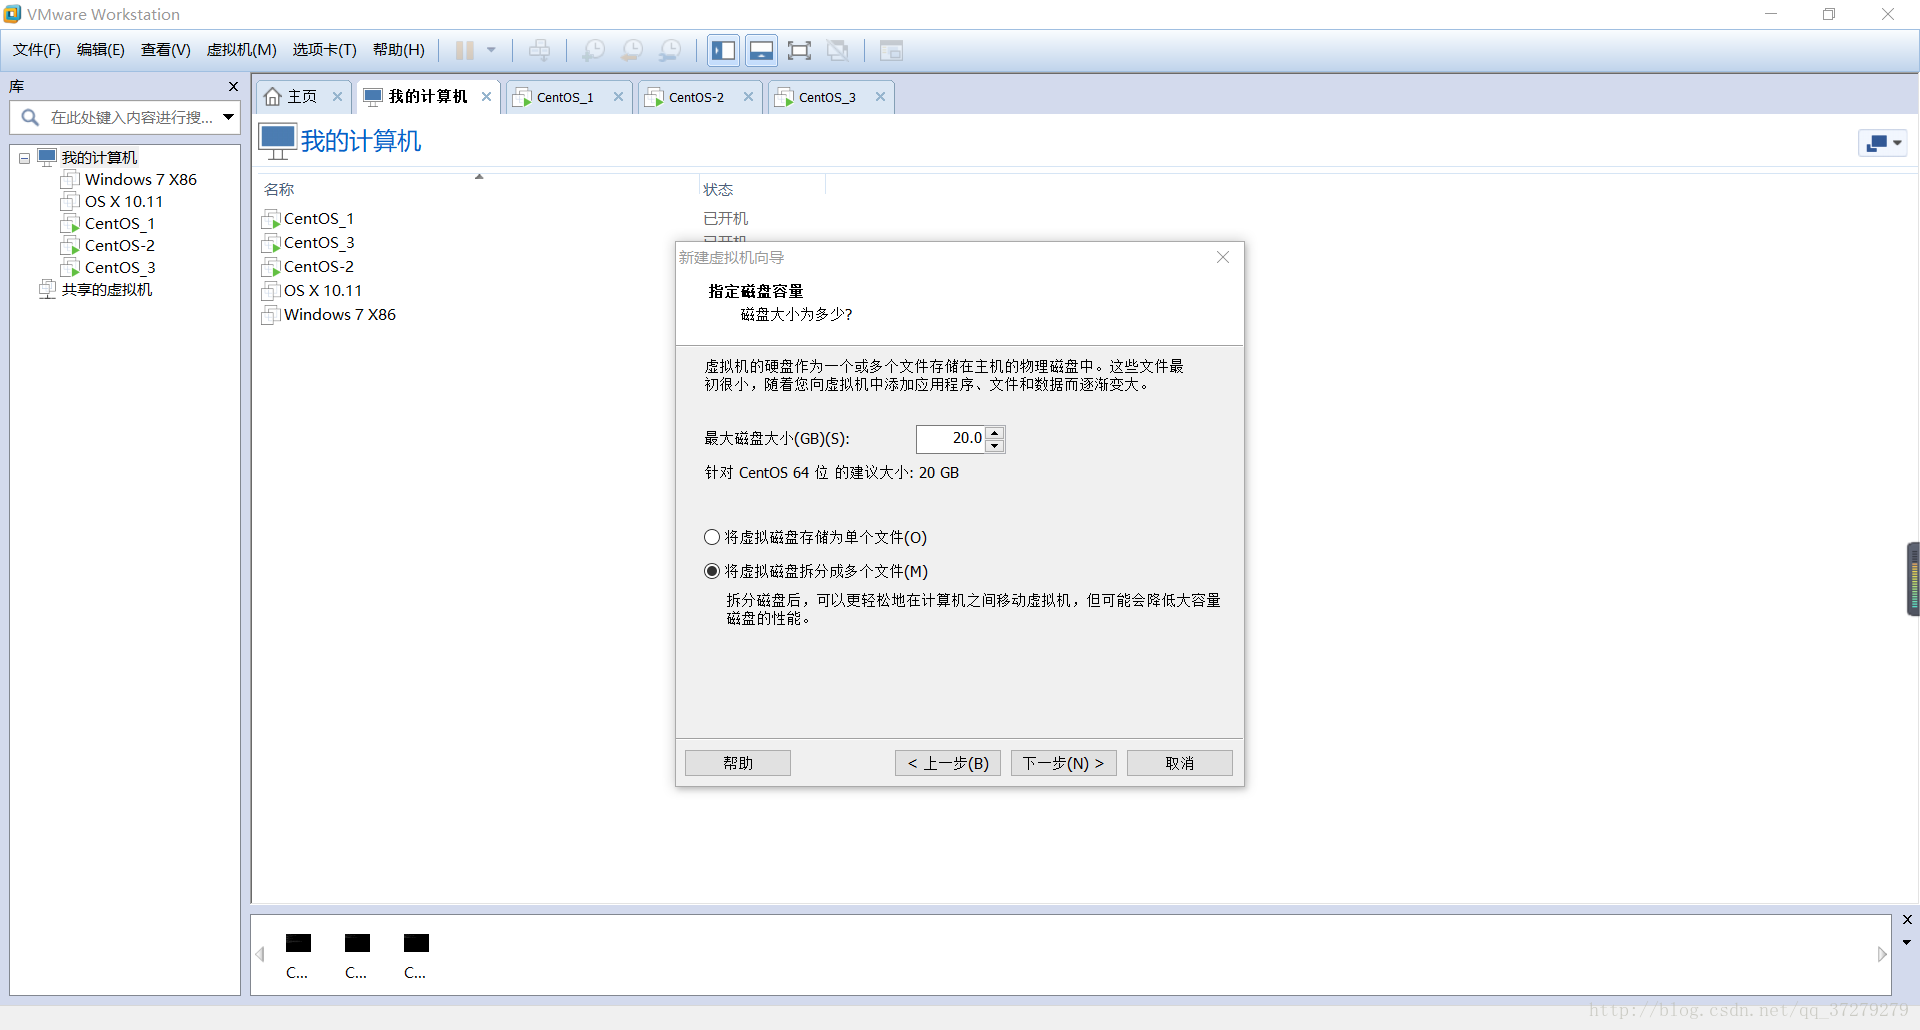The image size is (1920, 1030).
Task: Toggle the library sidebar view icon
Action: point(723,50)
